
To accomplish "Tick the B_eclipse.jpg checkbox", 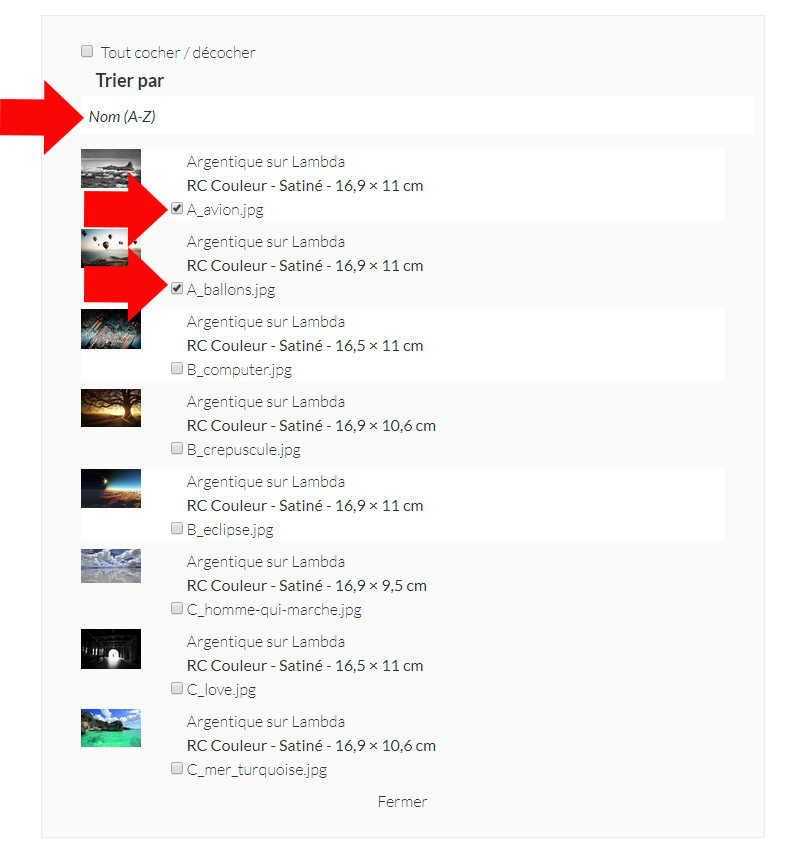I will pyautogui.click(x=177, y=528).
